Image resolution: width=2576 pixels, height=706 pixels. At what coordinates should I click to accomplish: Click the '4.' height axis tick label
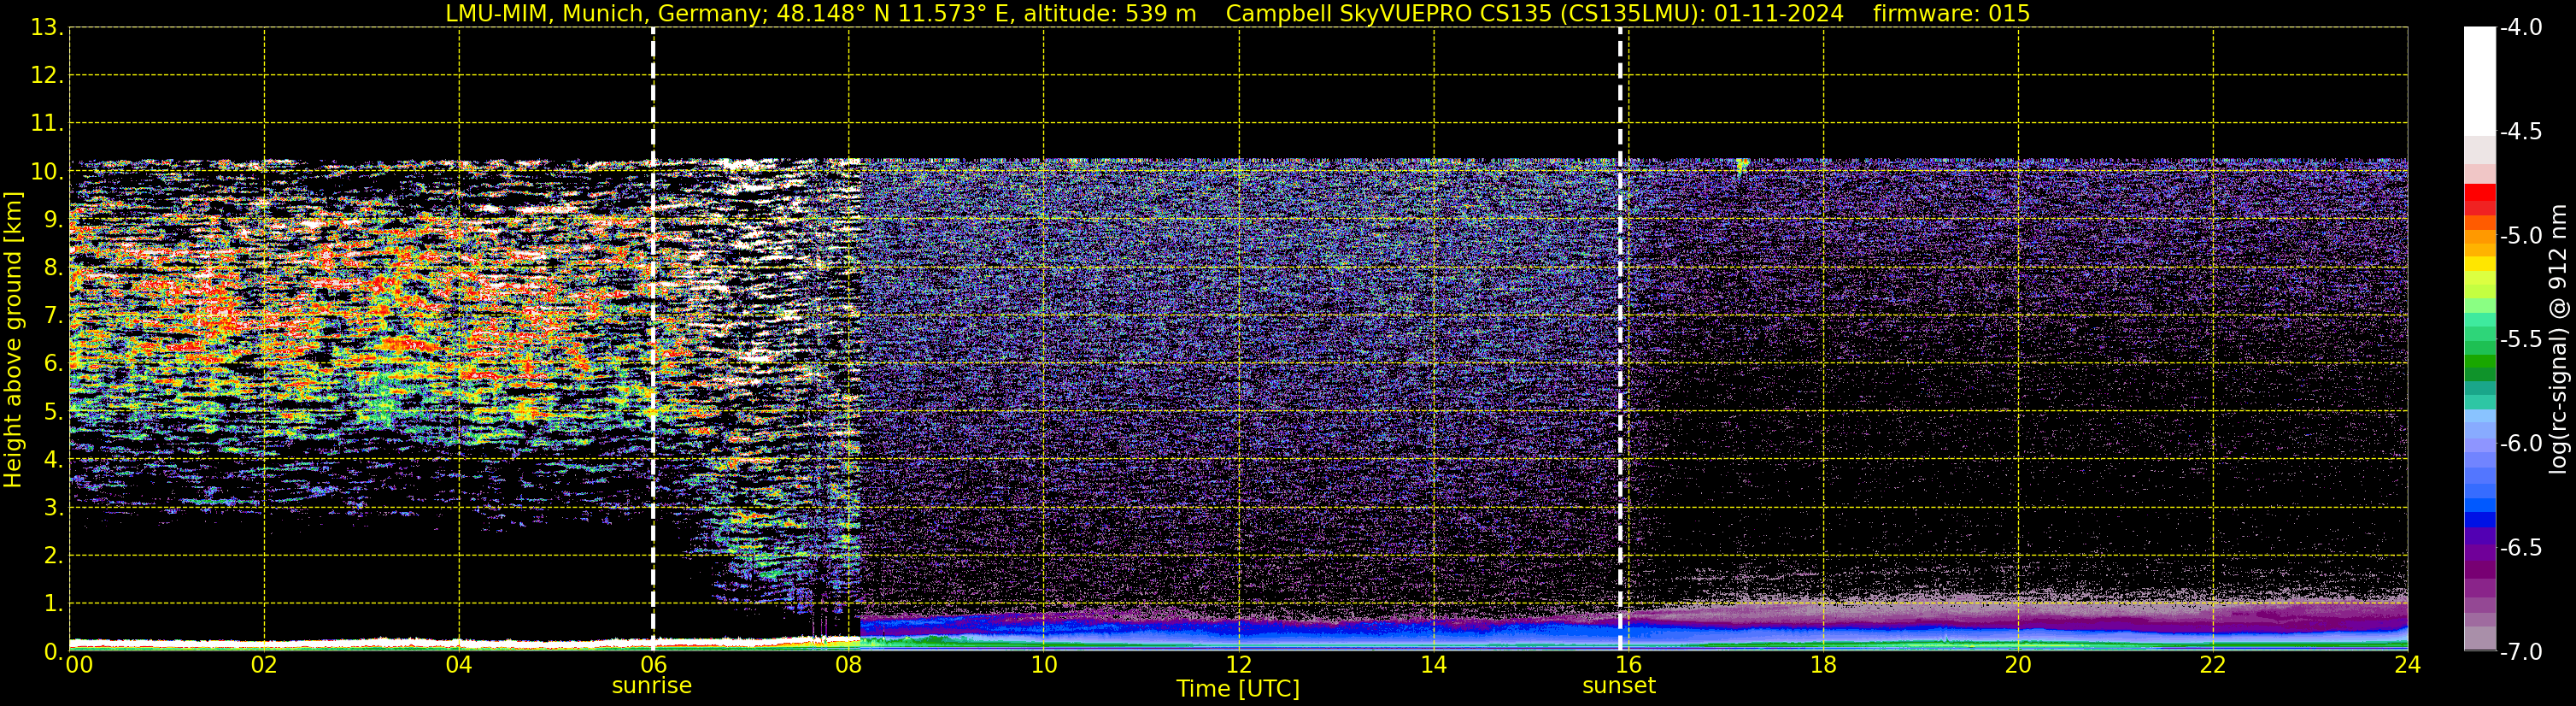(x=53, y=460)
